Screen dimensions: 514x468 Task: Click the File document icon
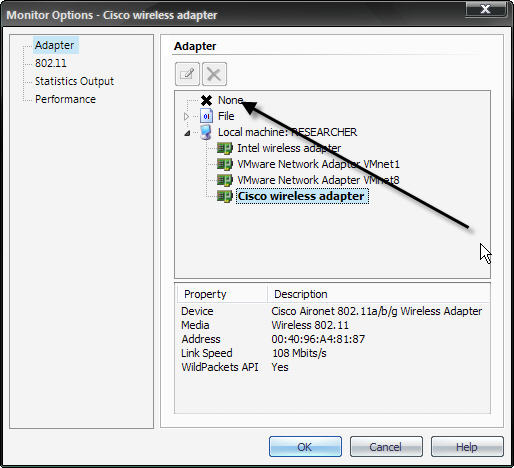click(206, 116)
